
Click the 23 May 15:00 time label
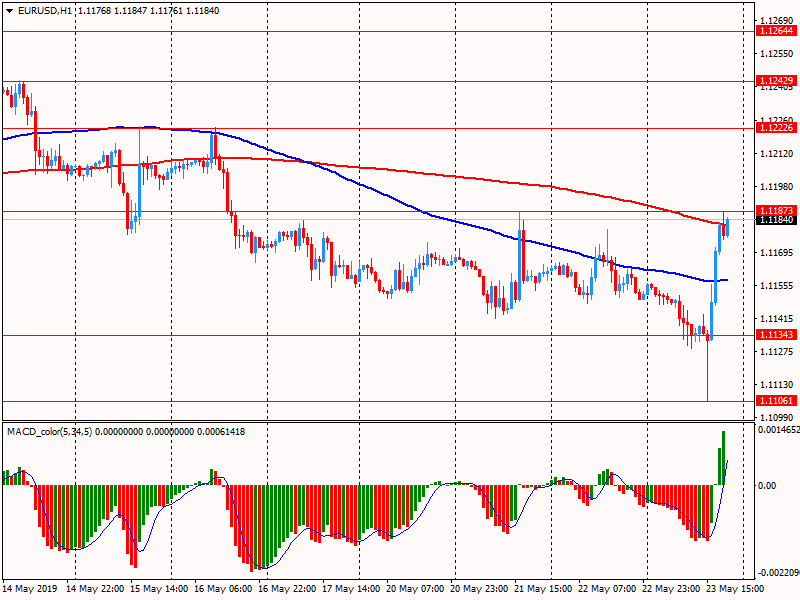pyautogui.click(x=735, y=589)
